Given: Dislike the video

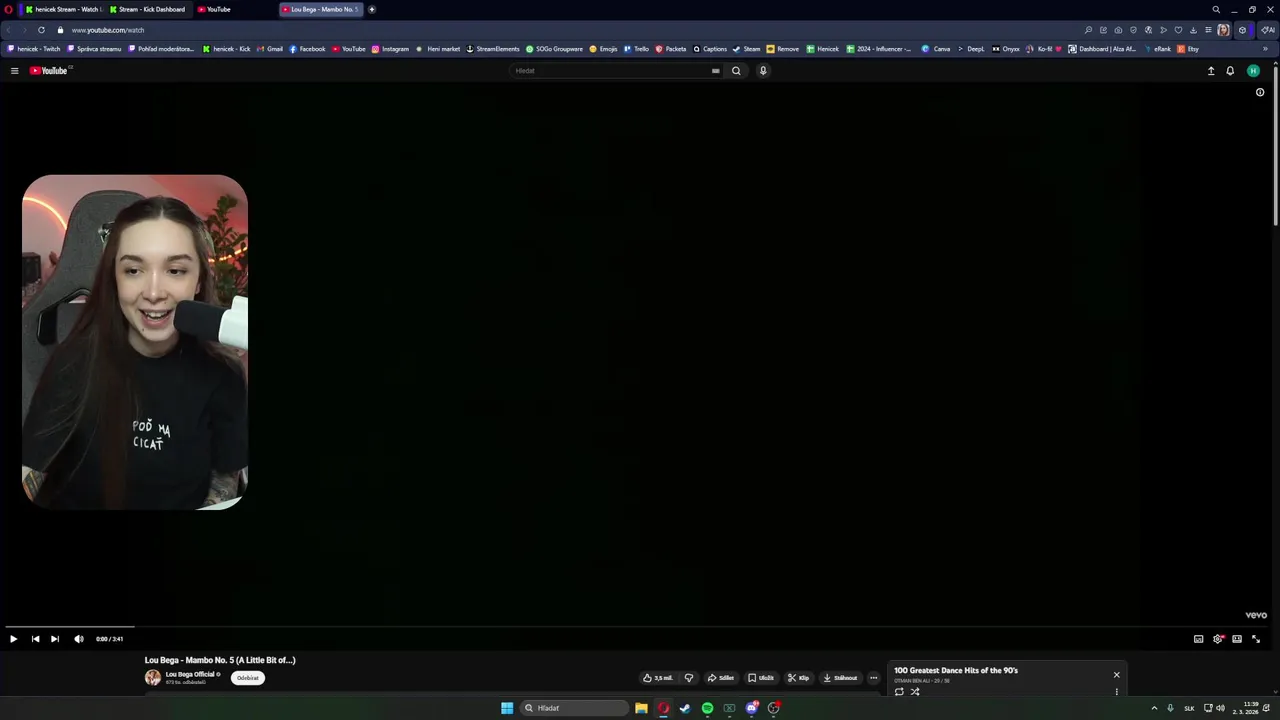Looking at the screenshot, I should coord(688,678).
